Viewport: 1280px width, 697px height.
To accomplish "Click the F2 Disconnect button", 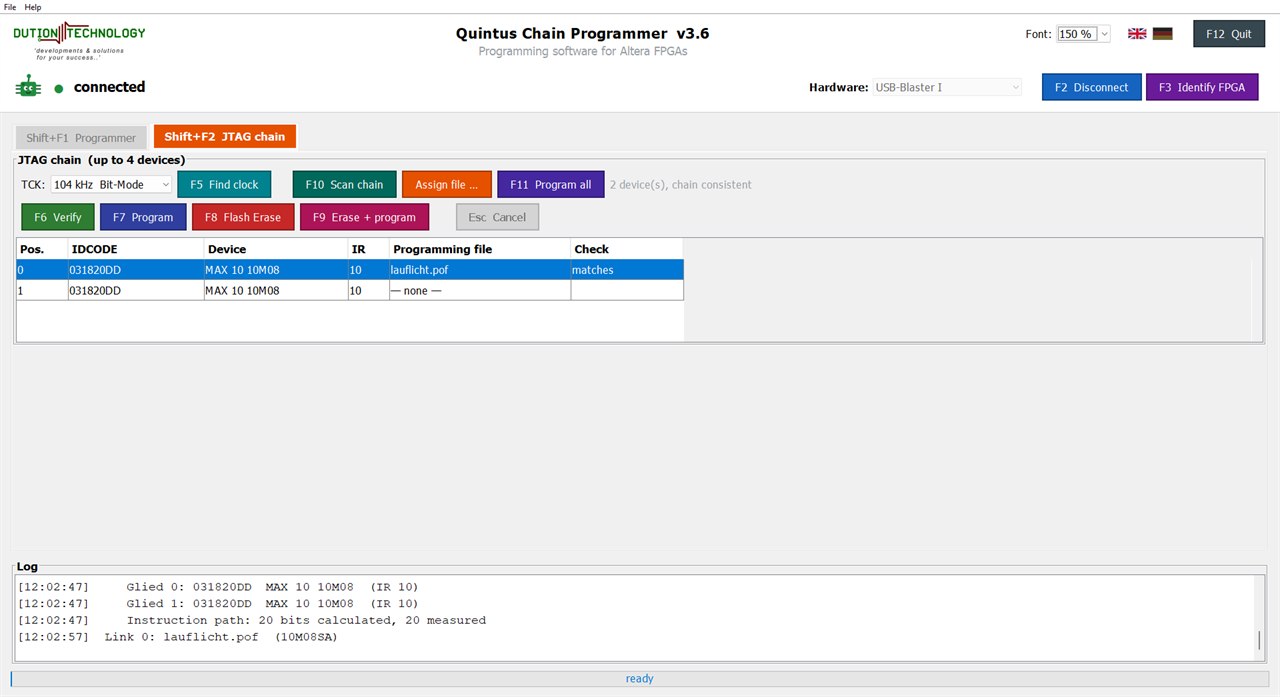I will [1091, 87].
